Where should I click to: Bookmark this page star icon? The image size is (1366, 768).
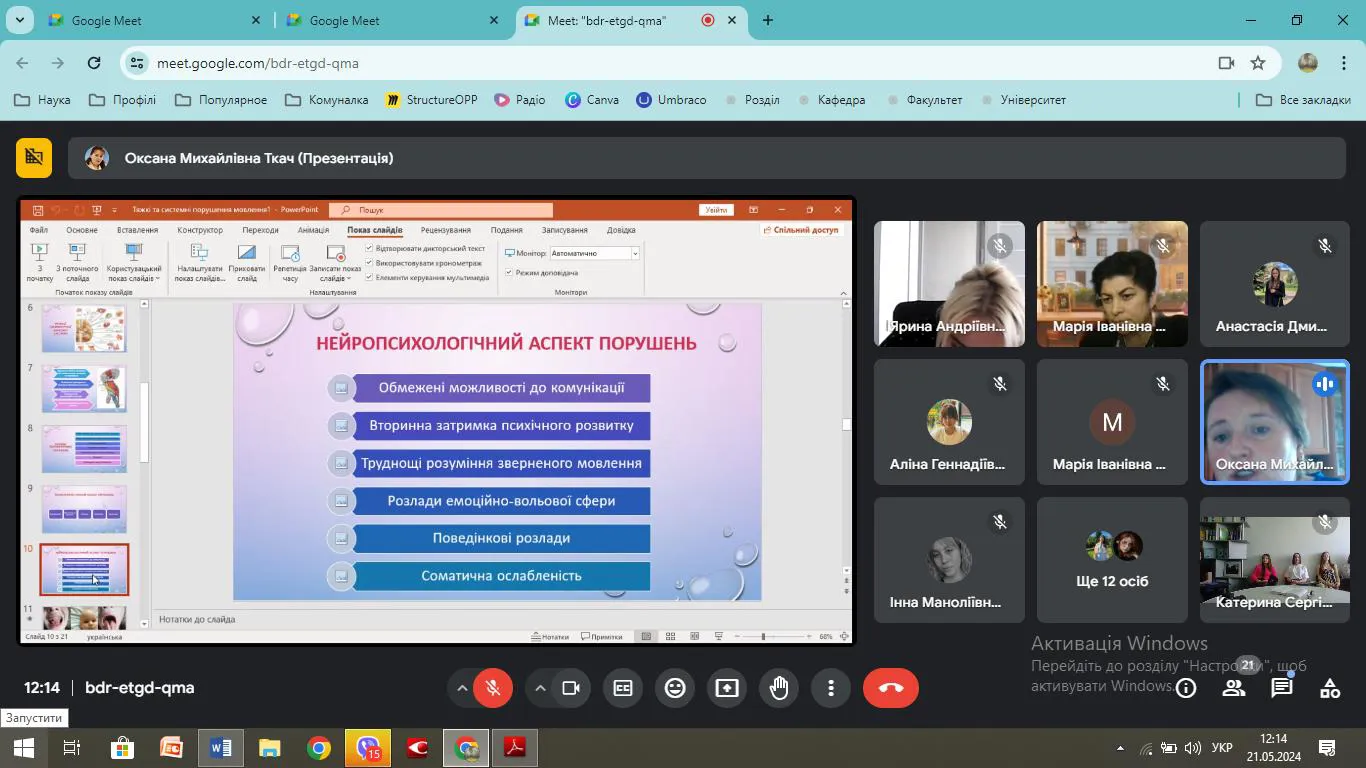[x=1258, y=63]
